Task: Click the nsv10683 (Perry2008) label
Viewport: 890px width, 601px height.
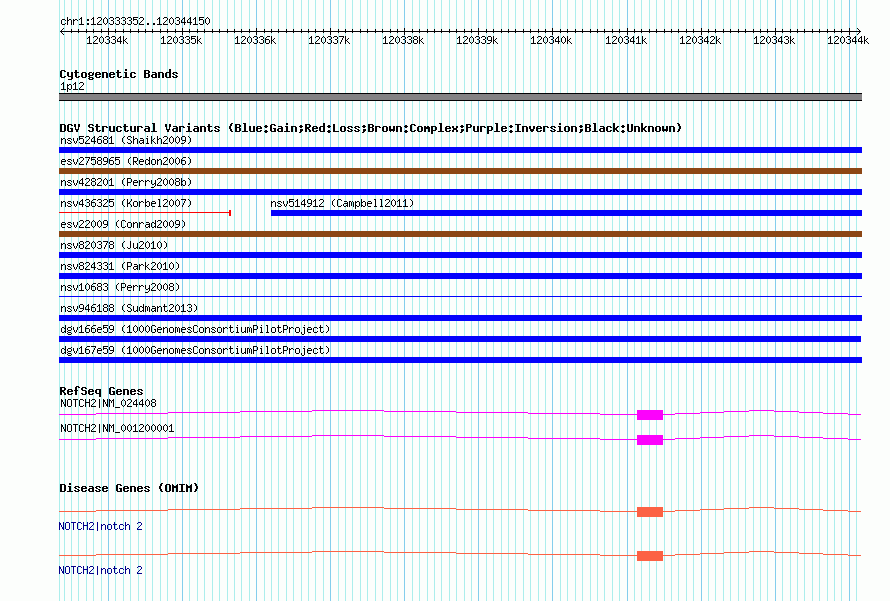Action: click(120, 287)
